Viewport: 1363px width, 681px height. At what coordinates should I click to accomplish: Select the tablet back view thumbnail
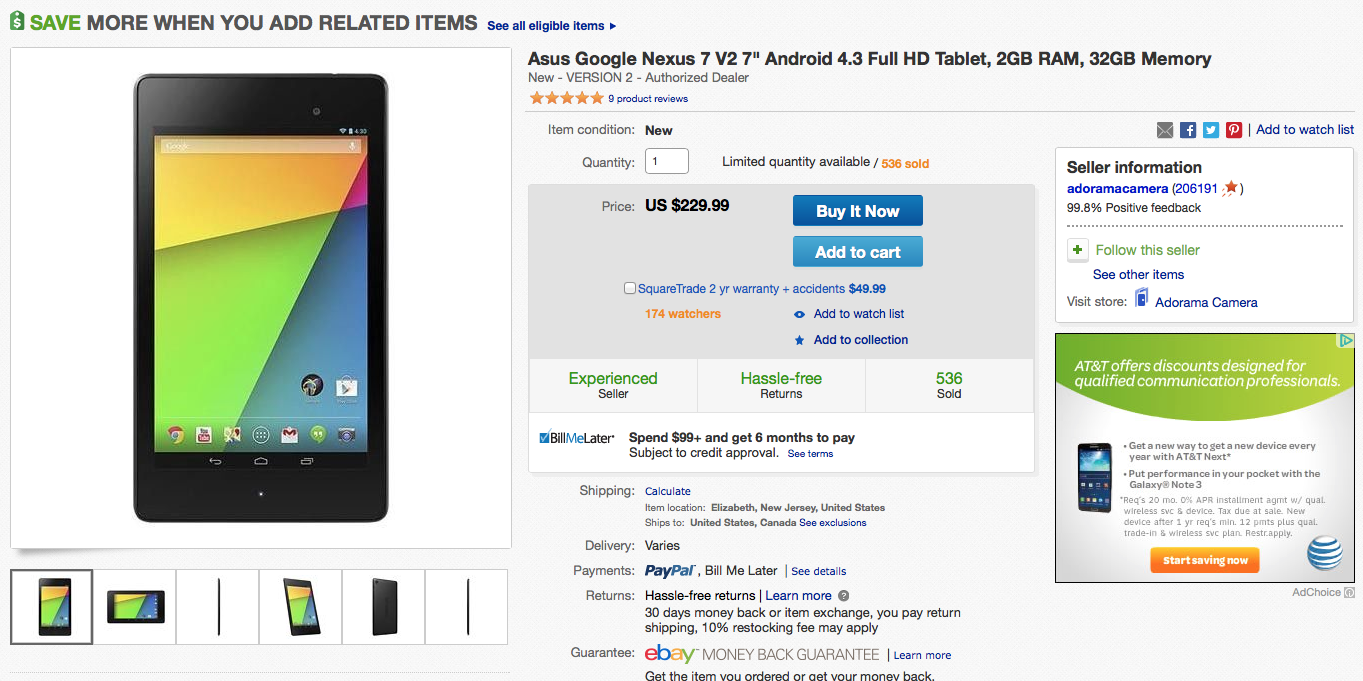pyautogui.click(x=385, y=607)
